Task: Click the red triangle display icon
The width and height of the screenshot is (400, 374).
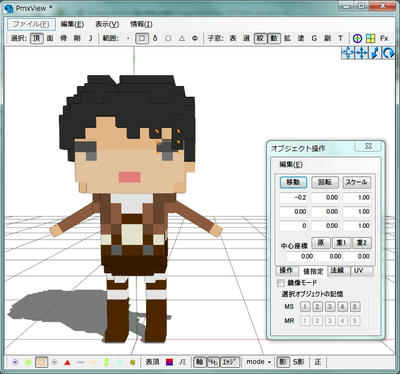Action: click(x=67, y=362)
